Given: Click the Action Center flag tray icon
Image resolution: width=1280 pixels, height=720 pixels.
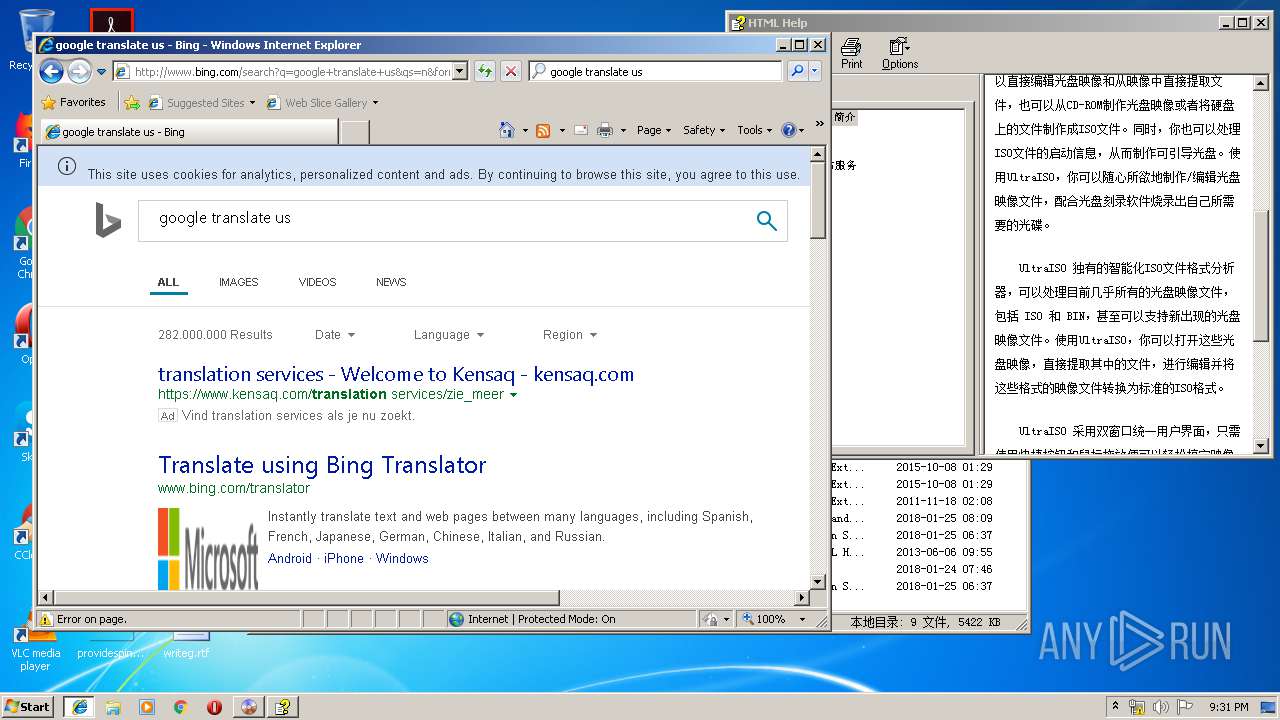Looking at the screenshot, I should coord(1185,706).
